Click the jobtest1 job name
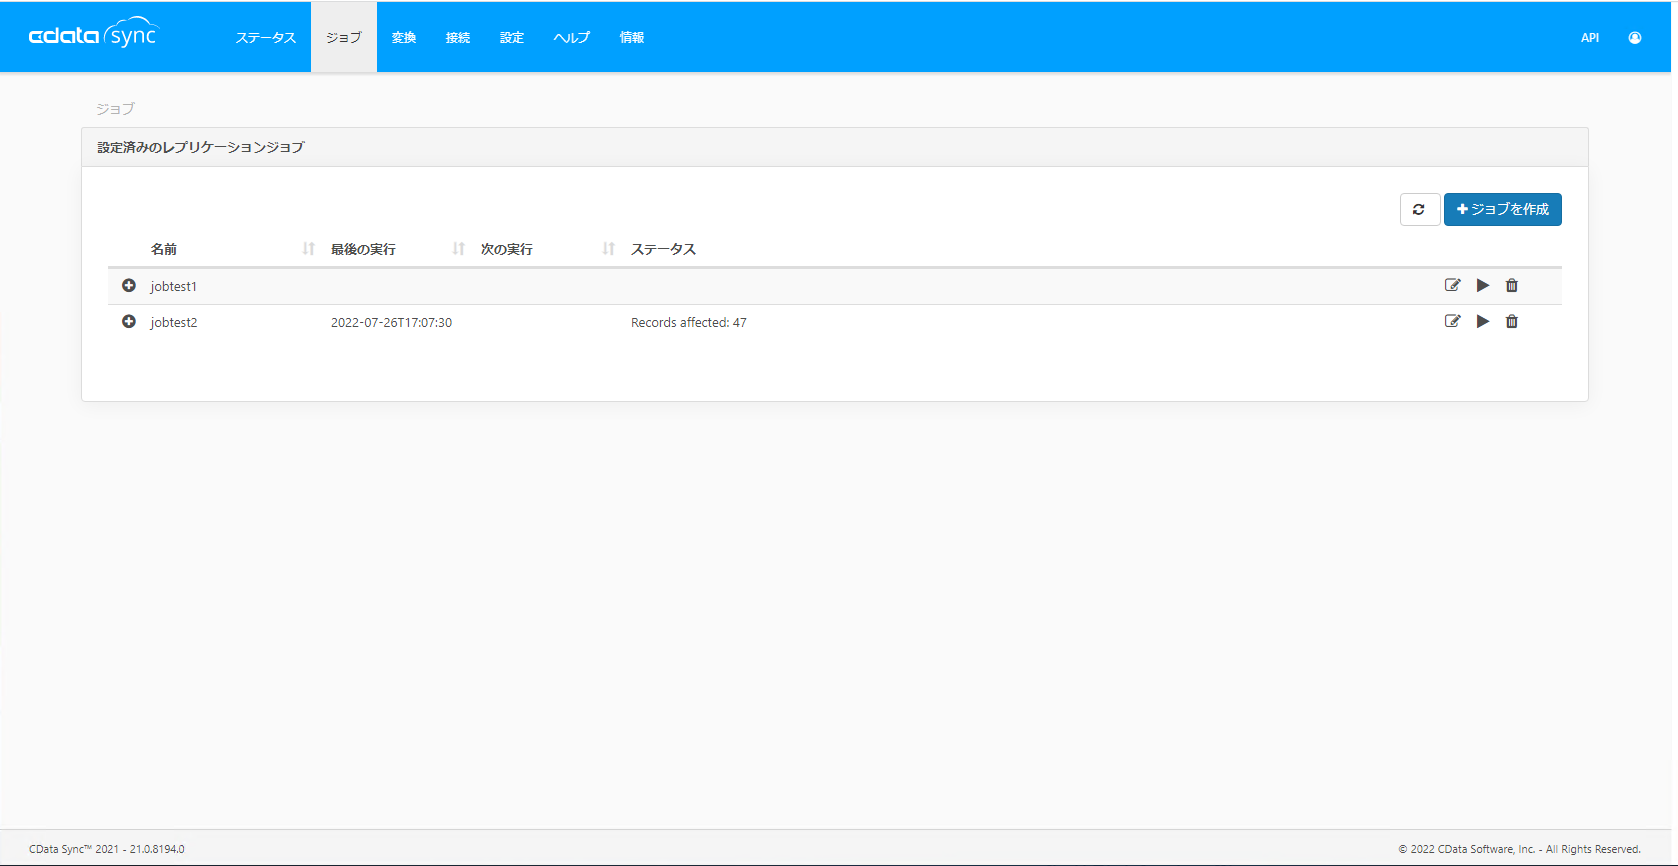The width and height of the screenshot is (1678, 866). 174,286
